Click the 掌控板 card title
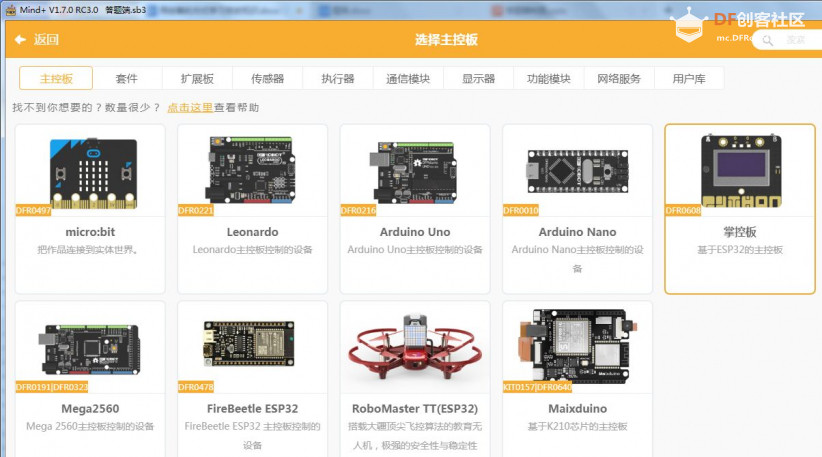This screenshot has height=457, width=822. point(740,232)
